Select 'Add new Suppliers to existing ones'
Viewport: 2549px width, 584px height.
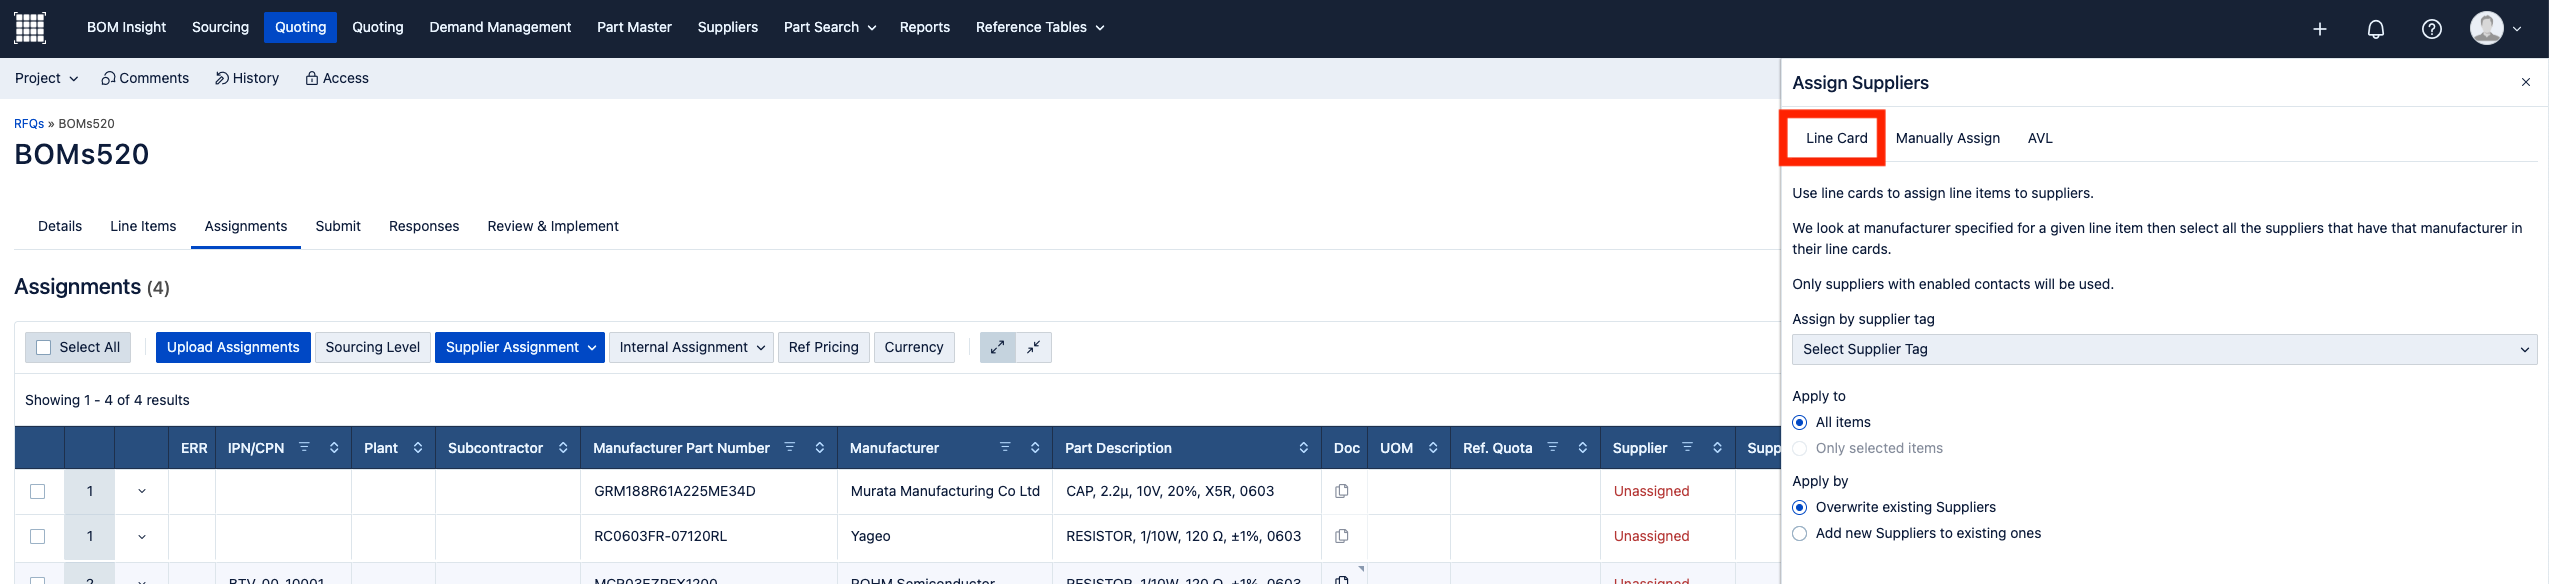[1799, 533]
